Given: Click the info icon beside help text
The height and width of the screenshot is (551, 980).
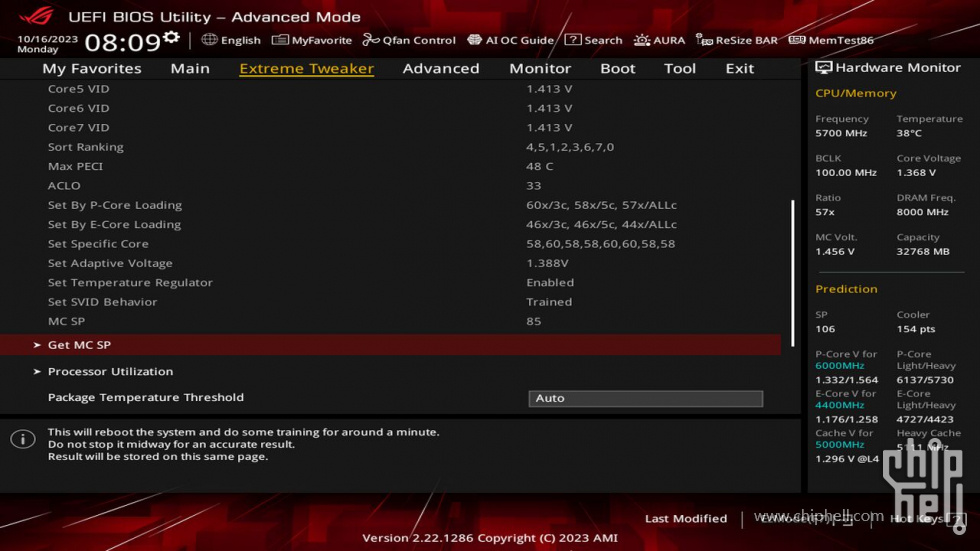Looking at the screenshot, I should pyautogui.click(x=23, y=439).
